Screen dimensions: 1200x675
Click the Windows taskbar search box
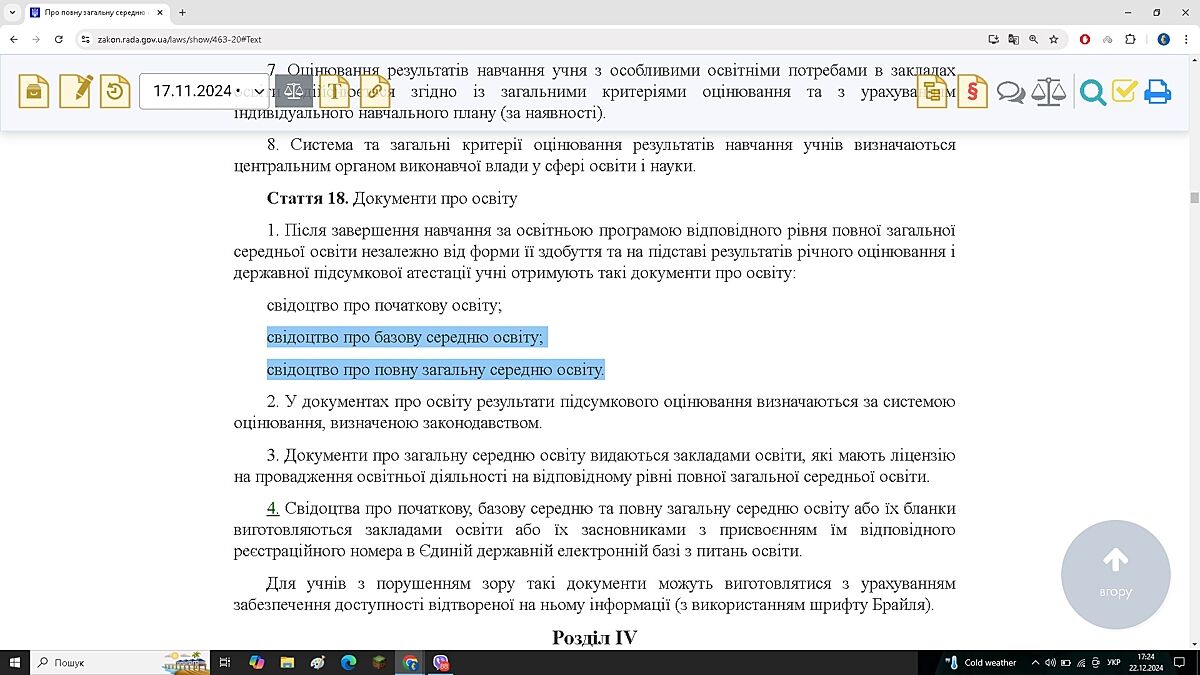95,662
